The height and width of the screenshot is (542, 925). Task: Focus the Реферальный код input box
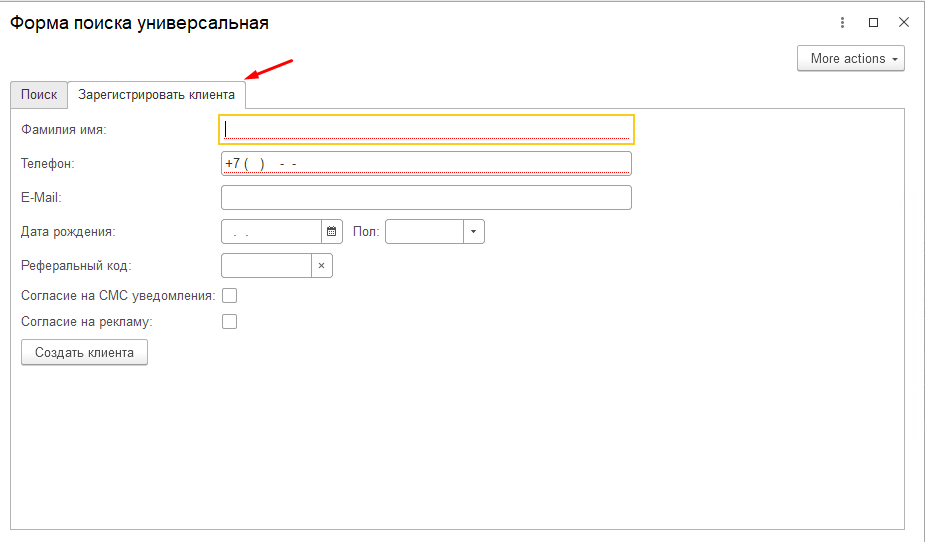pos(267,266)
